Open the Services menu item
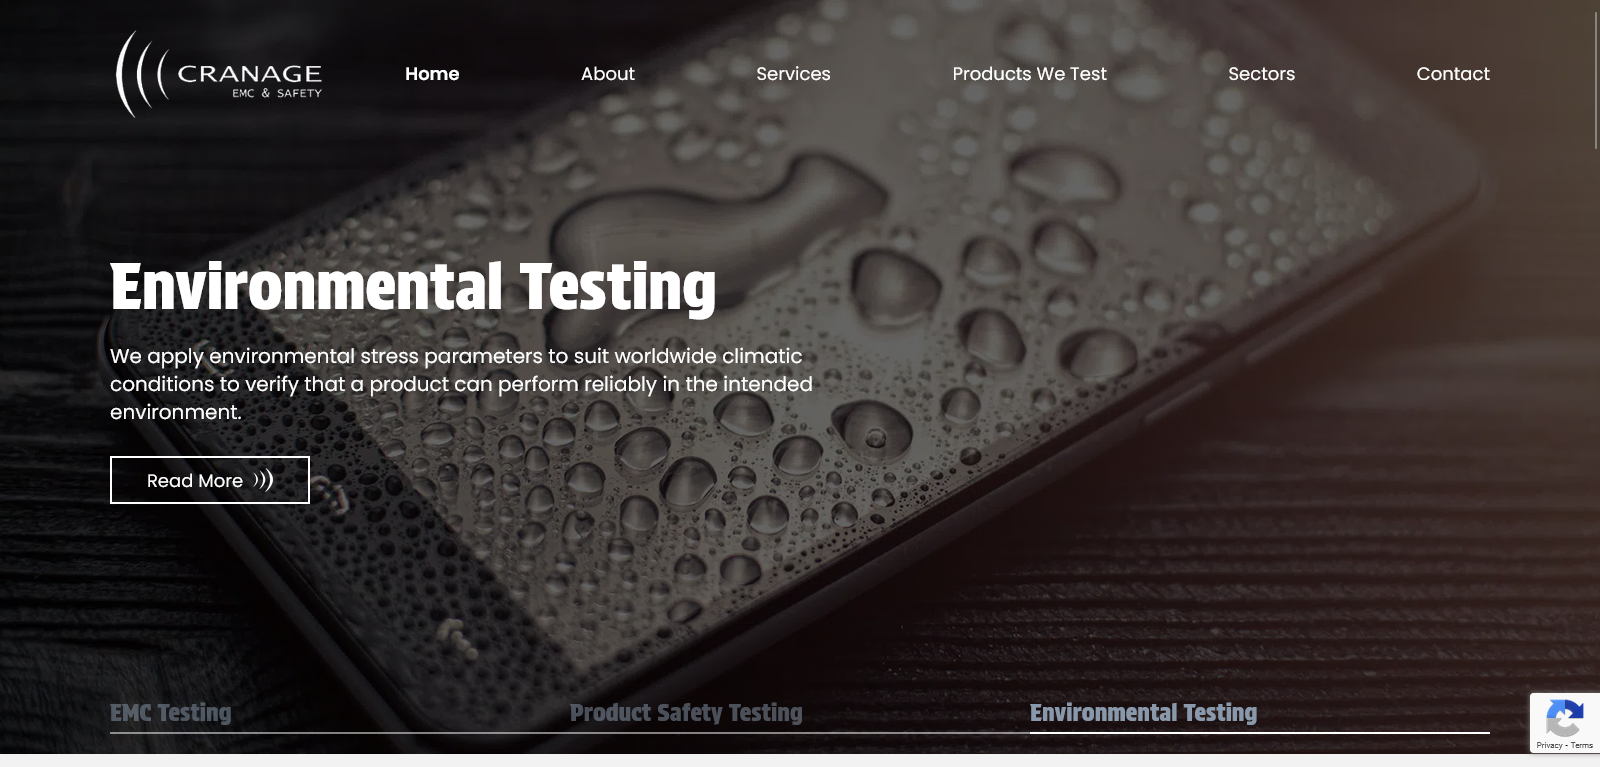This screenshot has width=1600, height=767. point(793,74)
